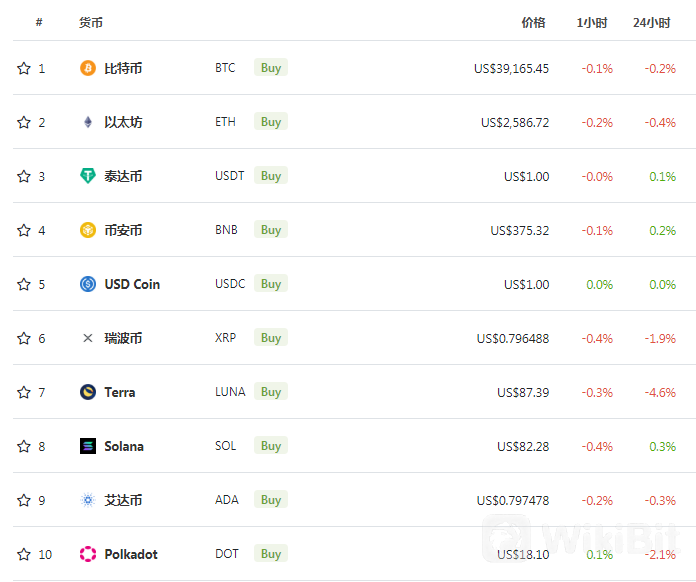Click the Cardano 艾达币 starburst icon
The height and width of the screenshot is (582, 696).
[x=88, y=500]
